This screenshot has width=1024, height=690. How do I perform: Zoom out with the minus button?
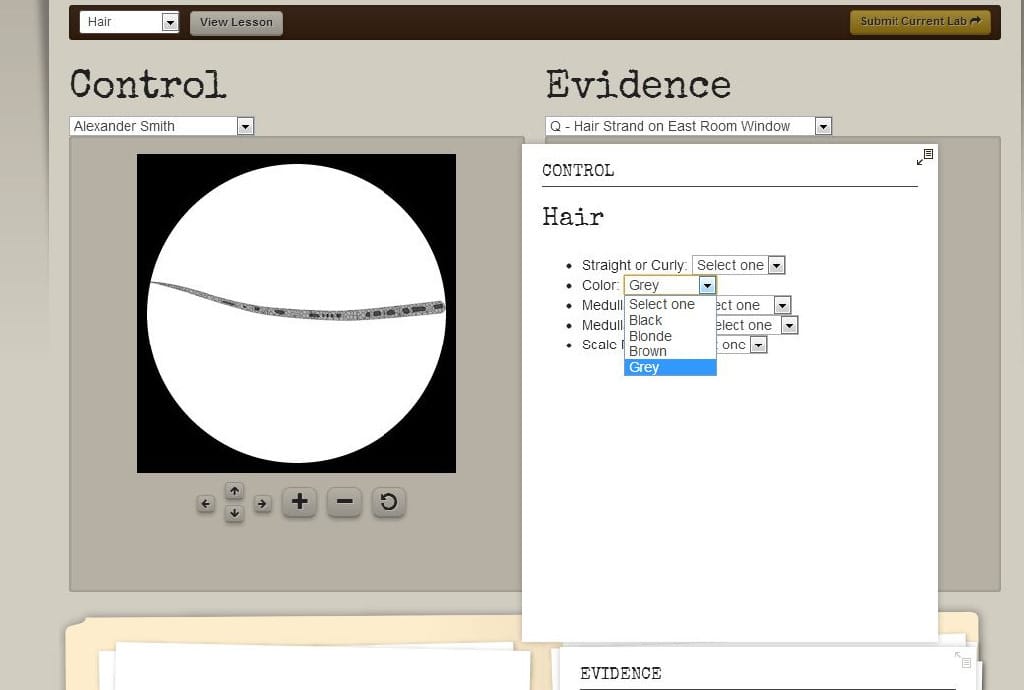point(344,502)
